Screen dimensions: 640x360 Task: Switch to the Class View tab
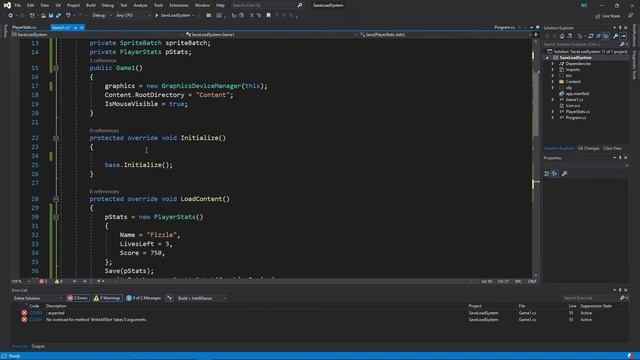(612, 148)
